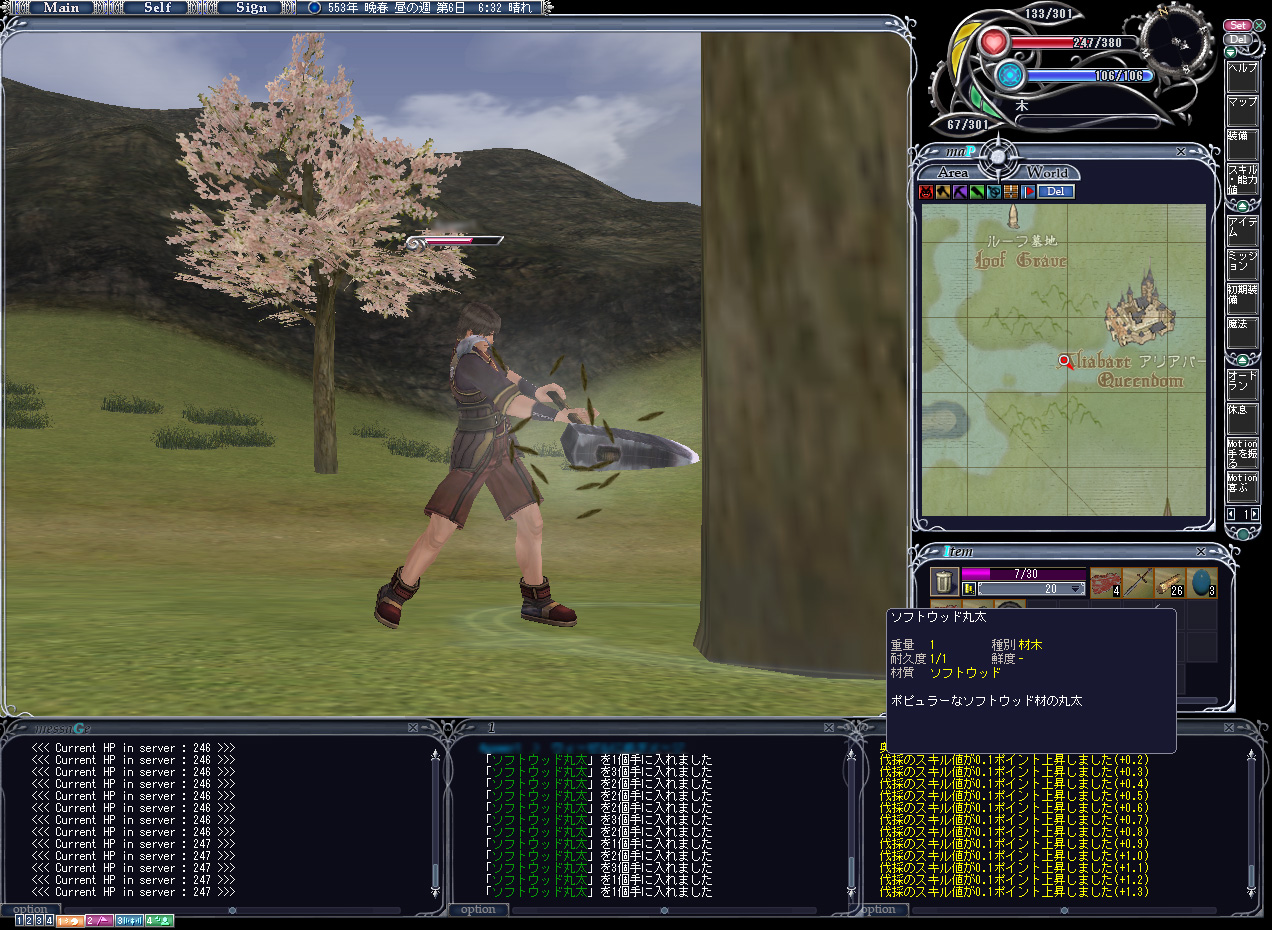Select the red meat item with count 4

point(1105,582)
